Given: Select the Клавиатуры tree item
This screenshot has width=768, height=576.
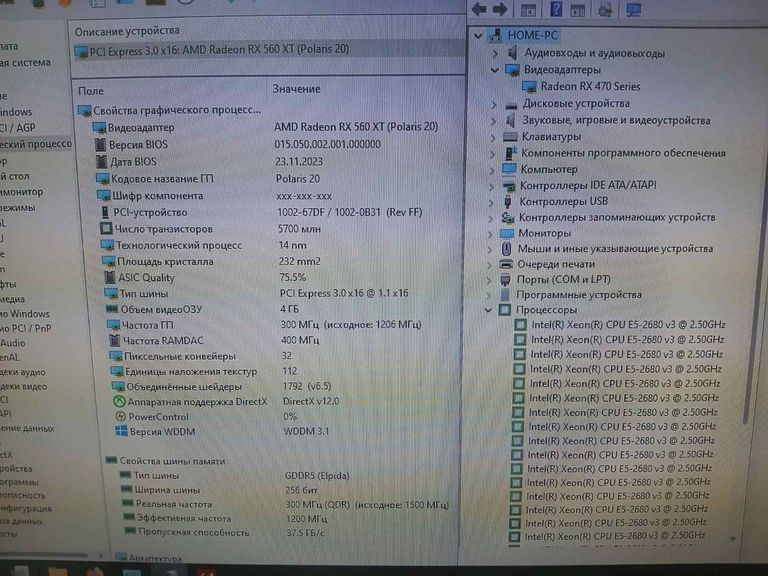Looking at the screenshot, I should (550, 137).
